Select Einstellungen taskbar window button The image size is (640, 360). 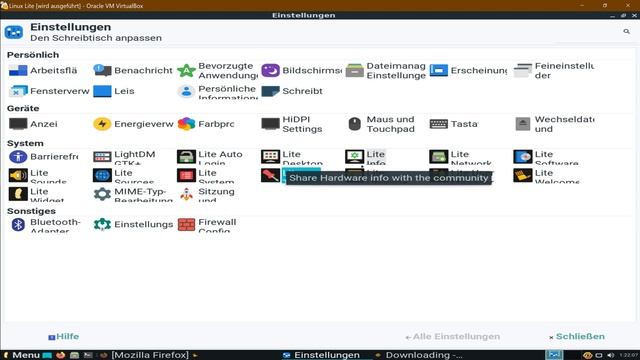[x=322, y=355]
